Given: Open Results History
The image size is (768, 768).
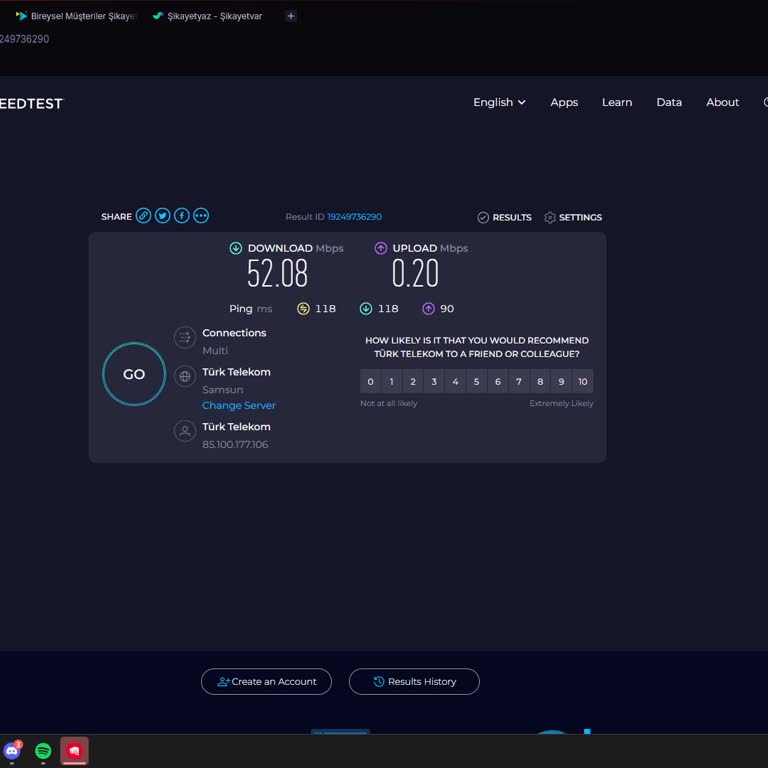Looking at the screenshot, I should pos(414,681).
